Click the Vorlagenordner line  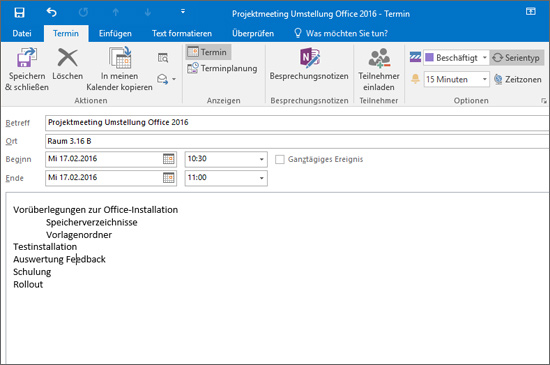point(79,235)
